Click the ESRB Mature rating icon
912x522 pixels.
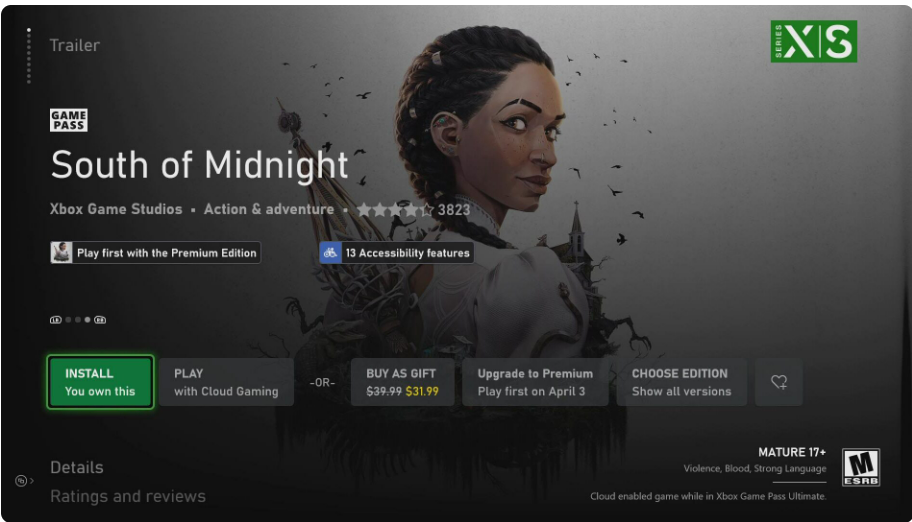861,467
